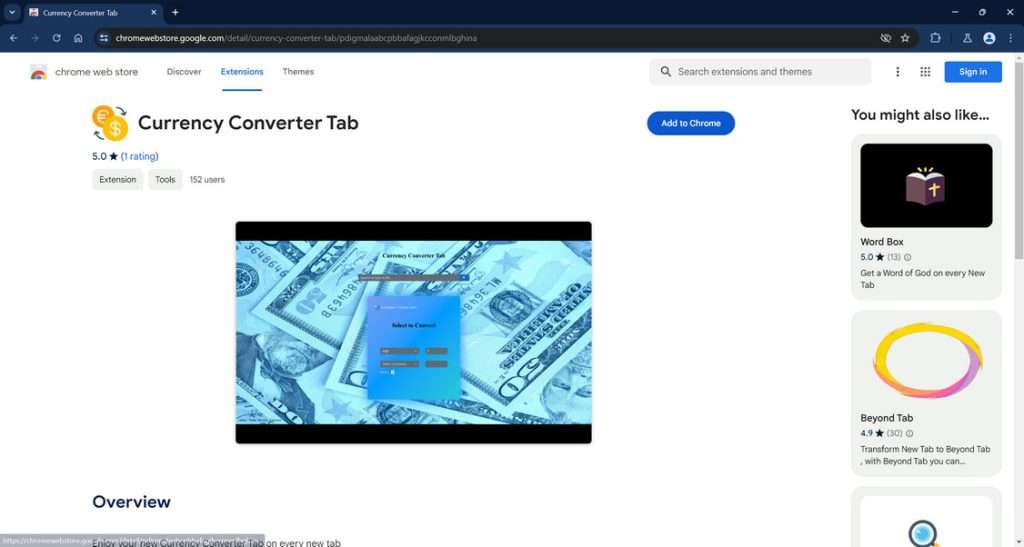Viewport: 1024px width, 547px height.
Task: Open the Google apps grid icon
Action: pos(925,72)
